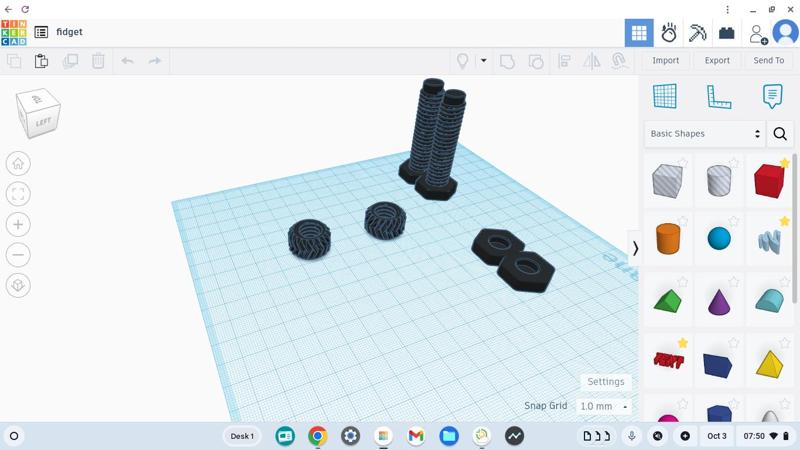Click the Paste clipboard icon
The height and width of the screenshot is (450, 800).
click(x=41, y=61)
